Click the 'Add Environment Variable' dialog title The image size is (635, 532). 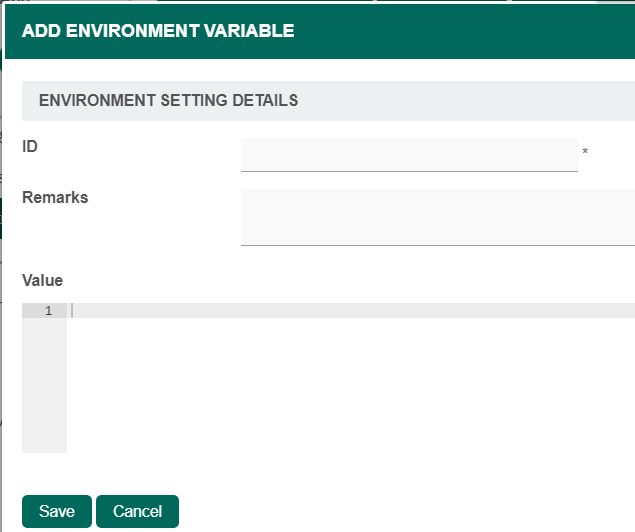coord(158,31)
